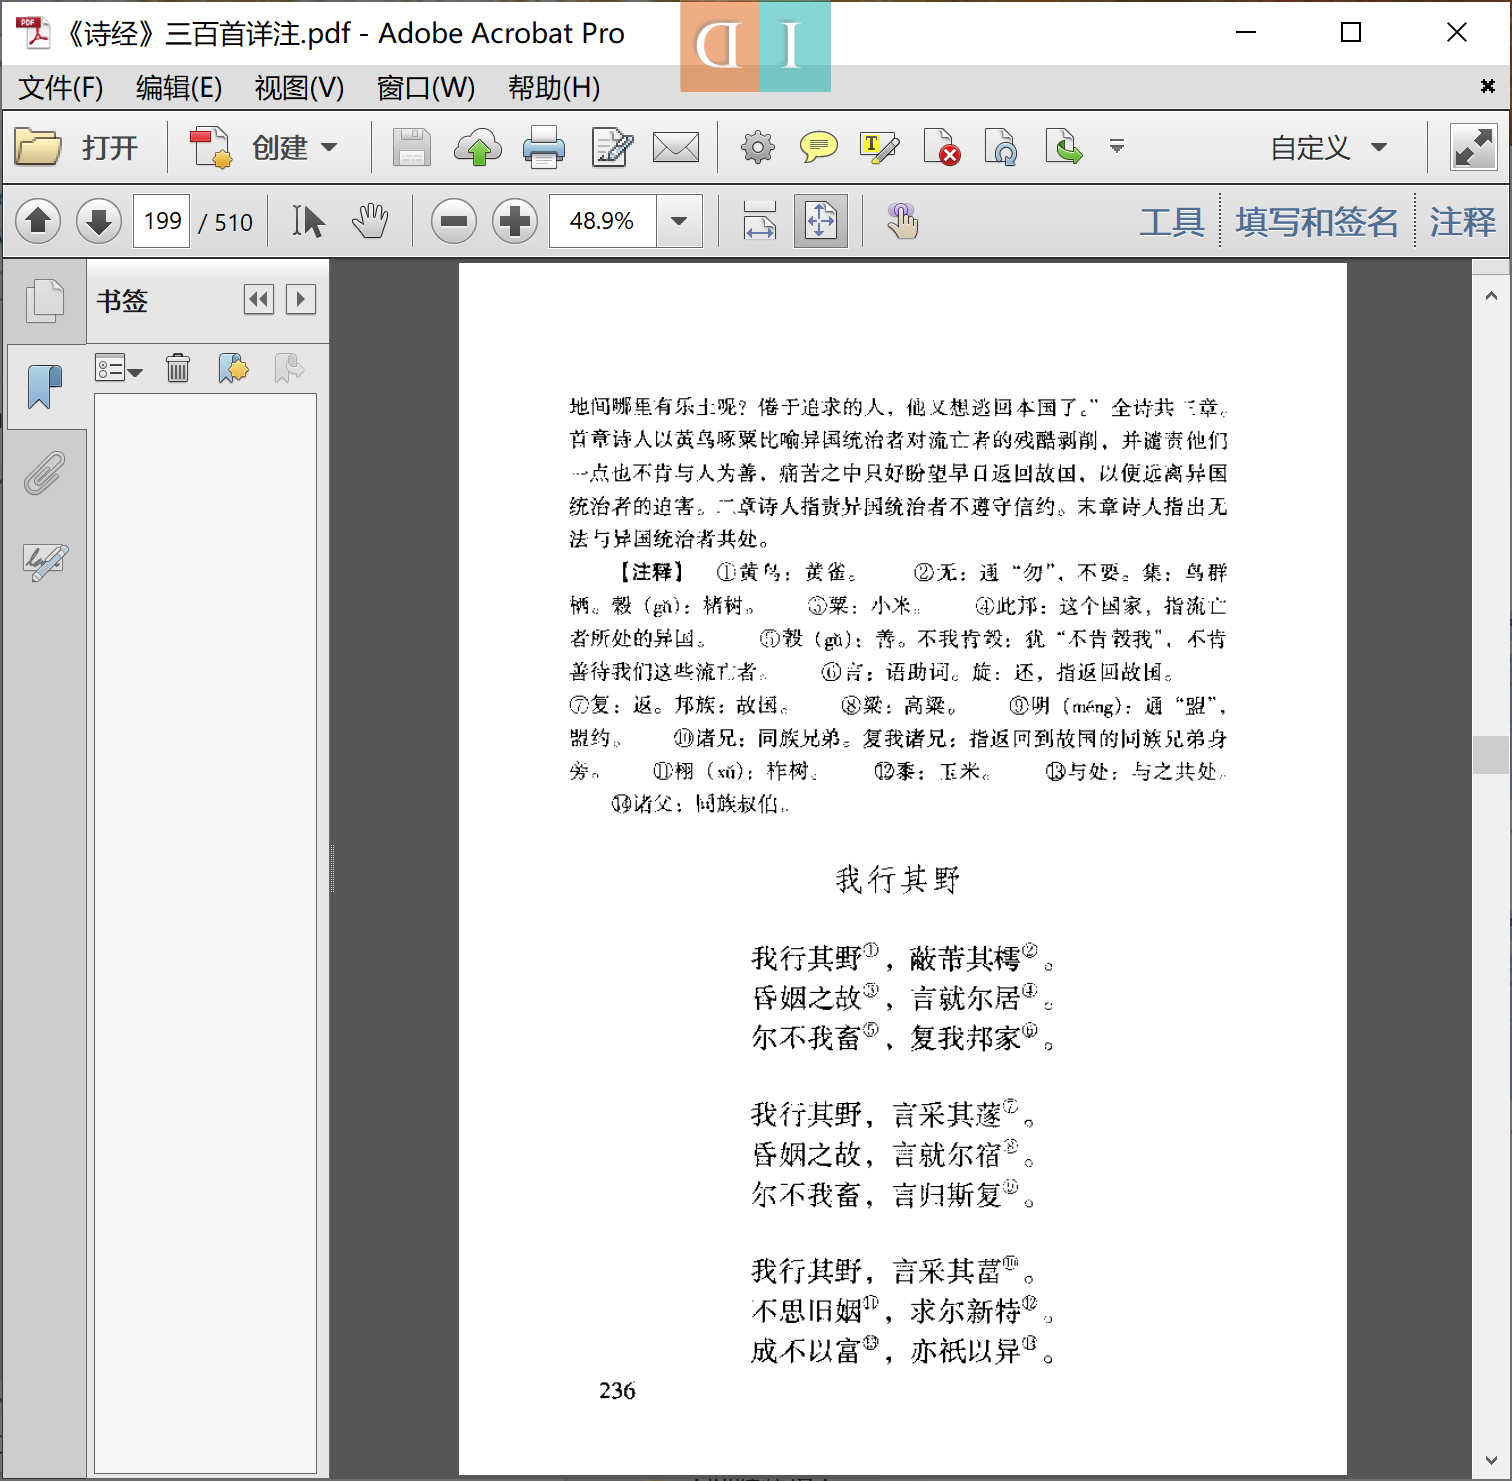Go to the next page with the down arrow
The image size is (1512, 1481).
pyautogui.click(x=98, y=221)
